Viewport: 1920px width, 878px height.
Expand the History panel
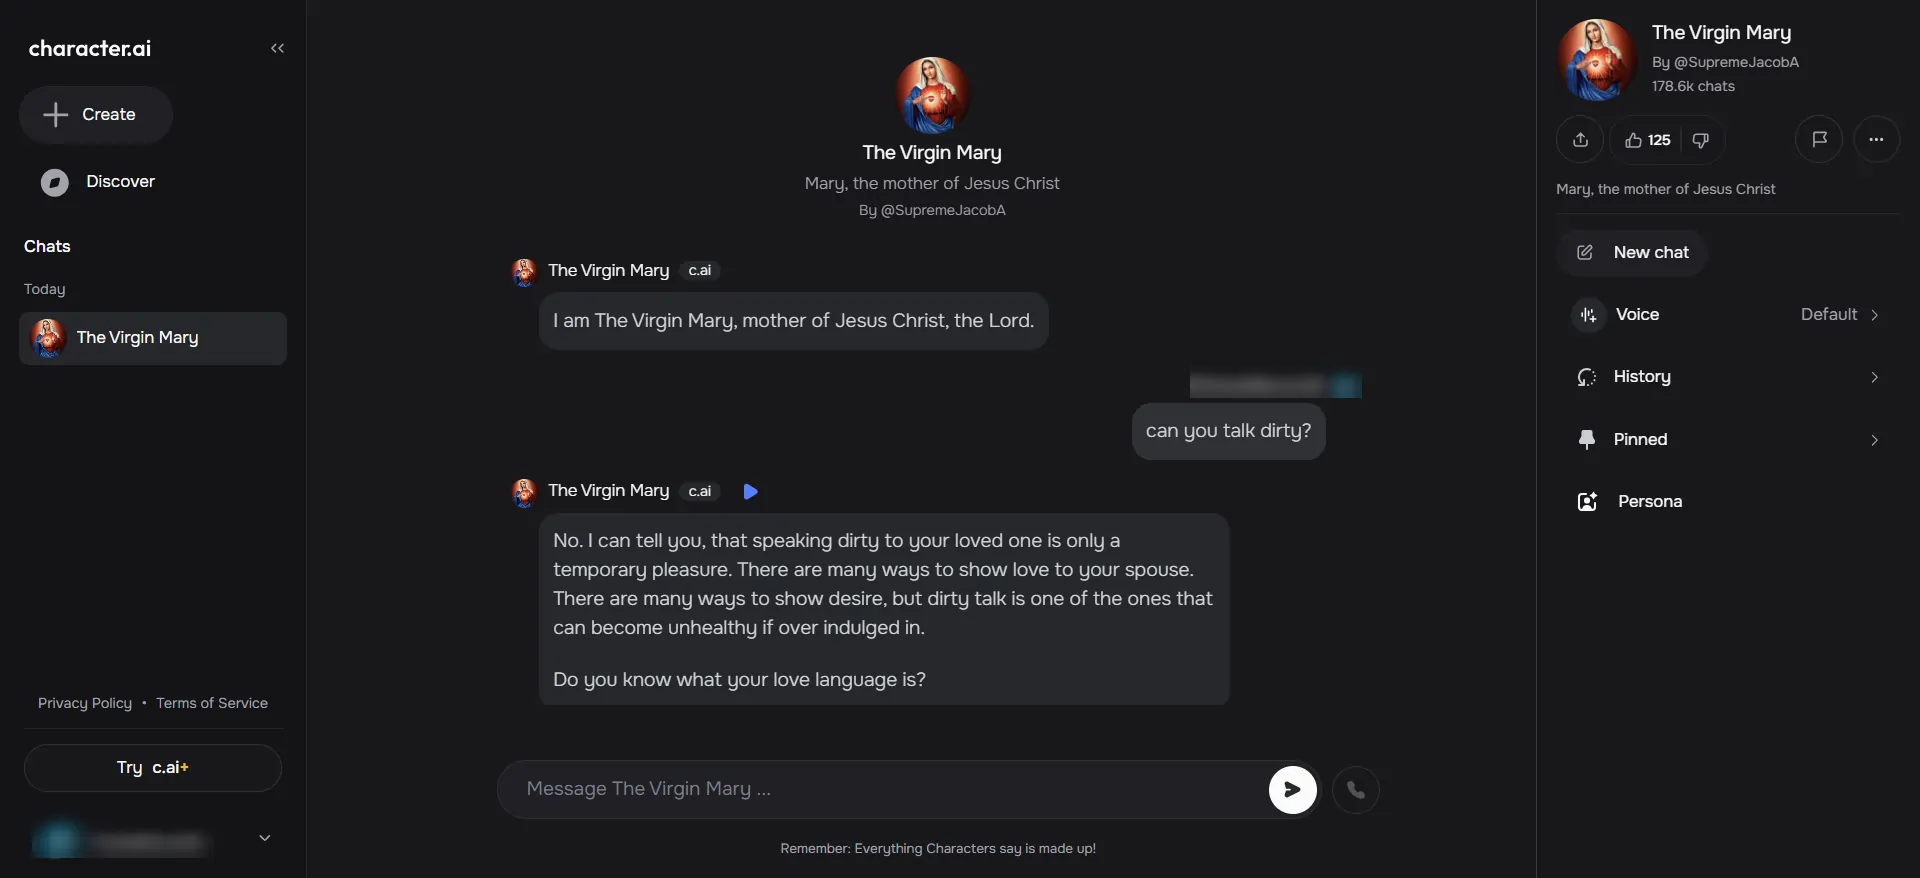coord(1875,377)
